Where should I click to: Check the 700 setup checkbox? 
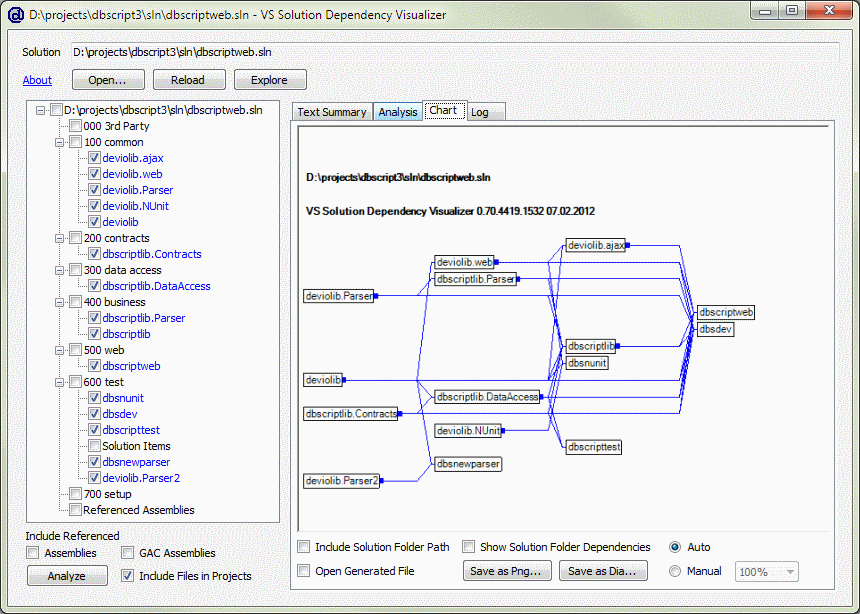(76, 494)
